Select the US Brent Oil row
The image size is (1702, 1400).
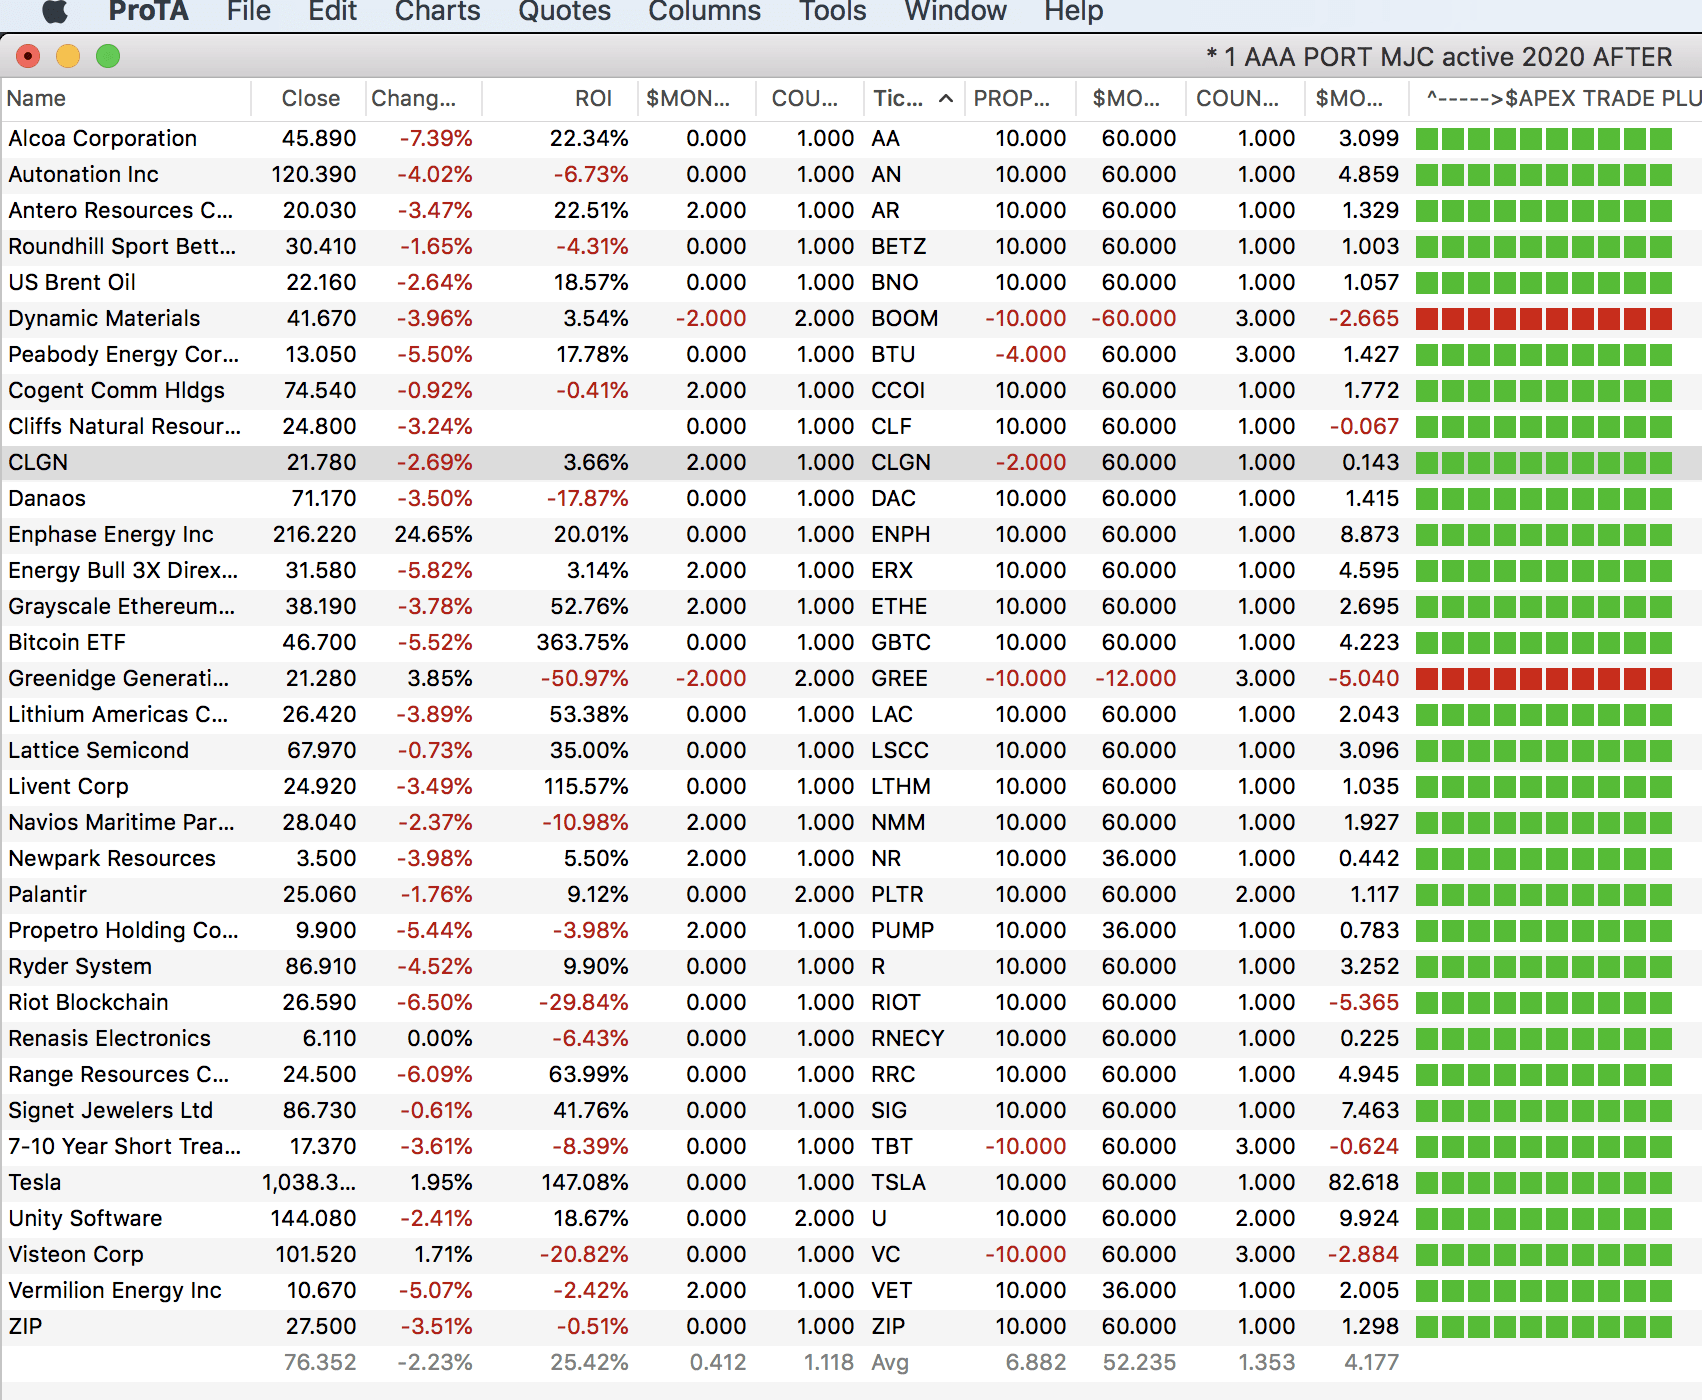coord(851,283)
